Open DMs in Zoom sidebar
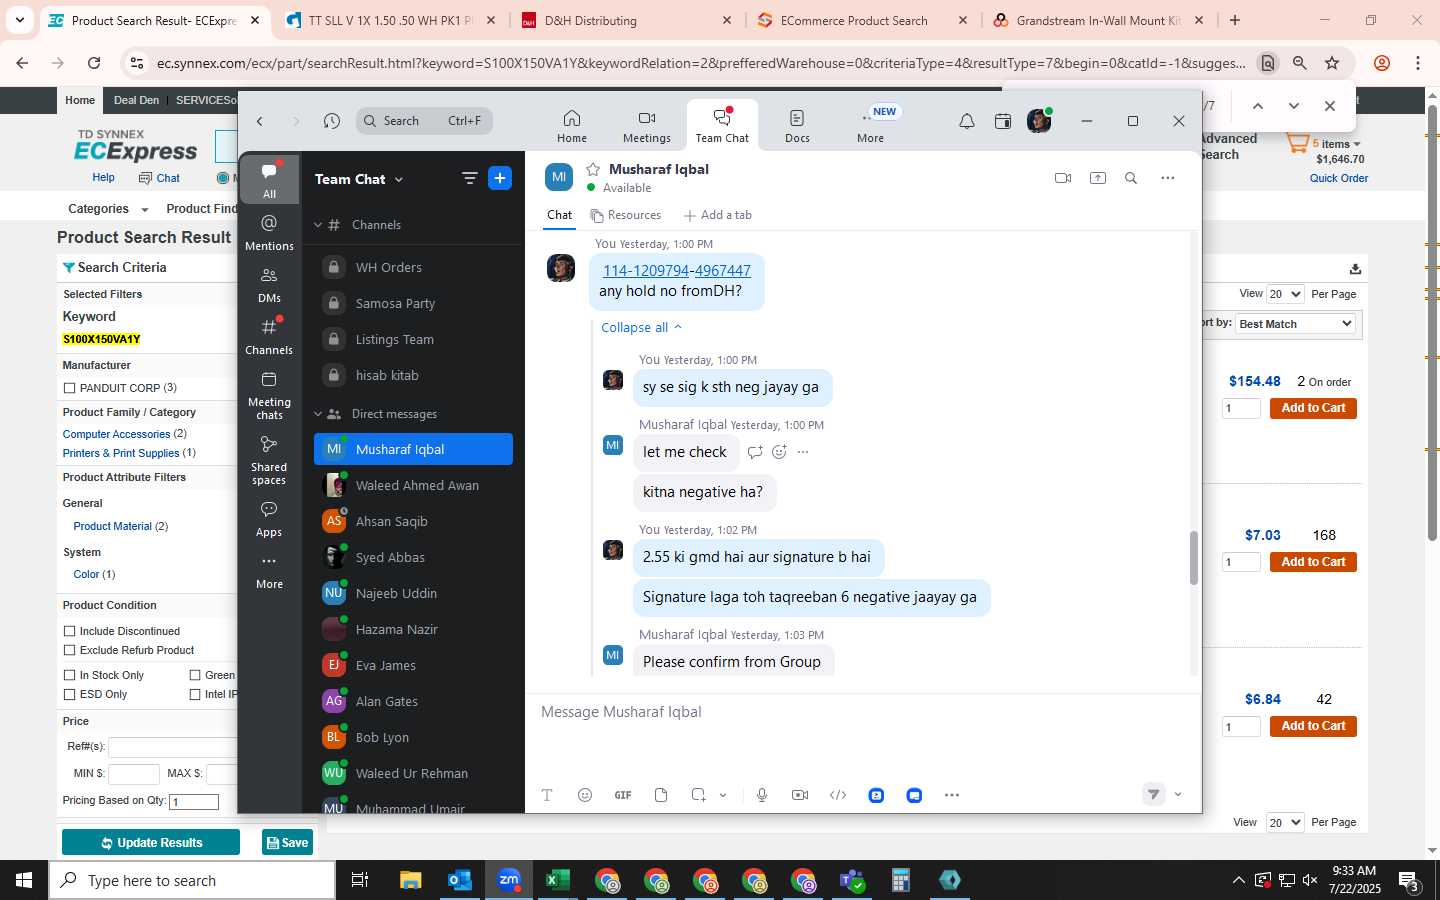The image size is (1440, 900). point(269,283)
